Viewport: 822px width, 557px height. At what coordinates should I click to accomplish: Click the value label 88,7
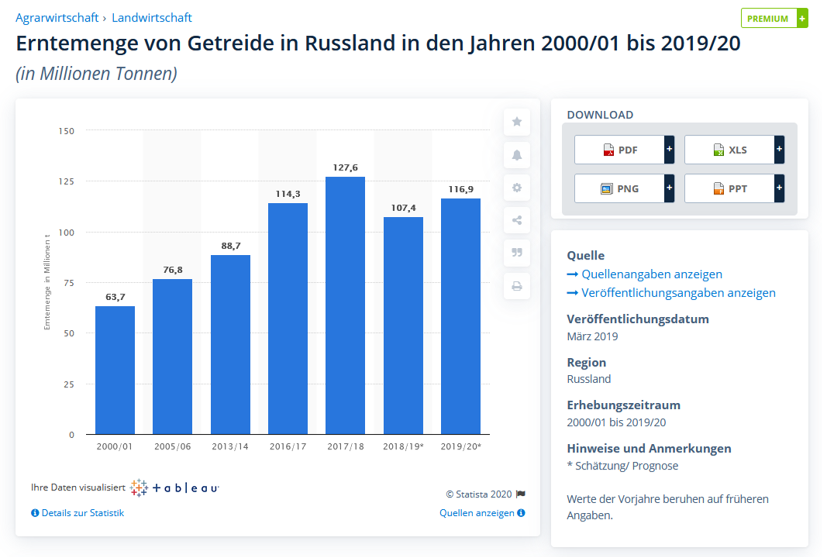tap(231, 246)
